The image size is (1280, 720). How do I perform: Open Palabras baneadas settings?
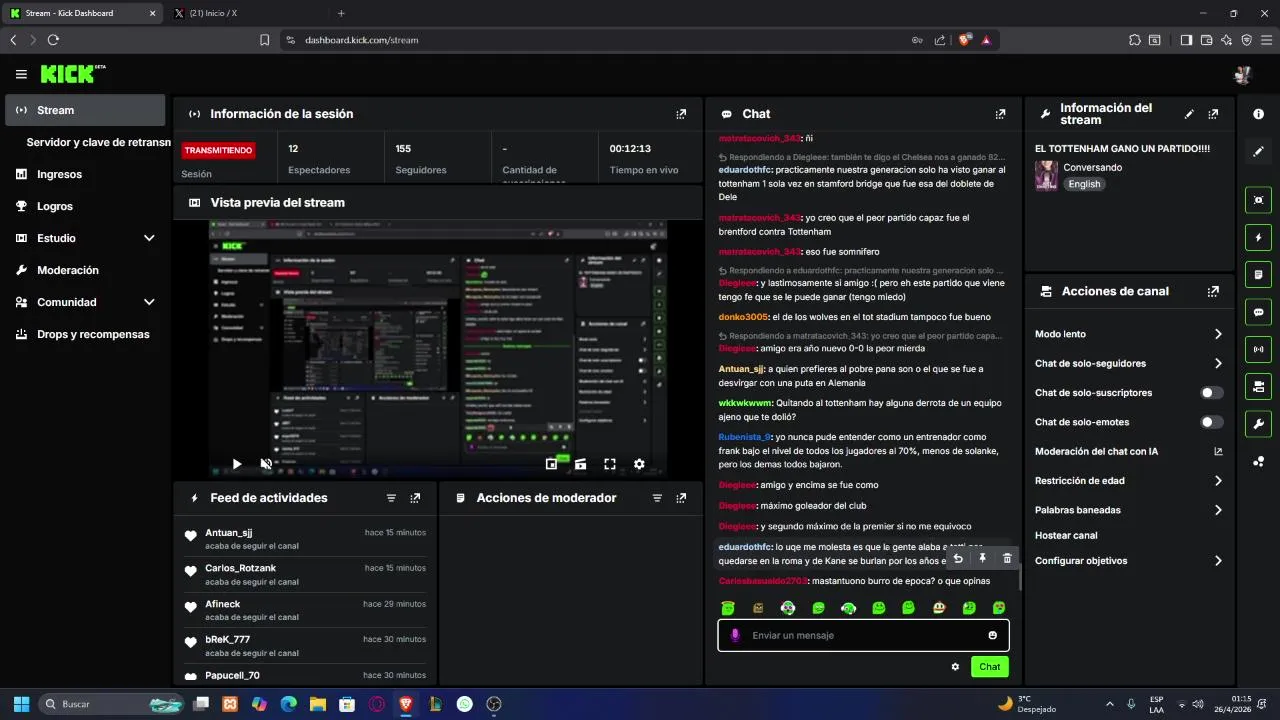1128,510
